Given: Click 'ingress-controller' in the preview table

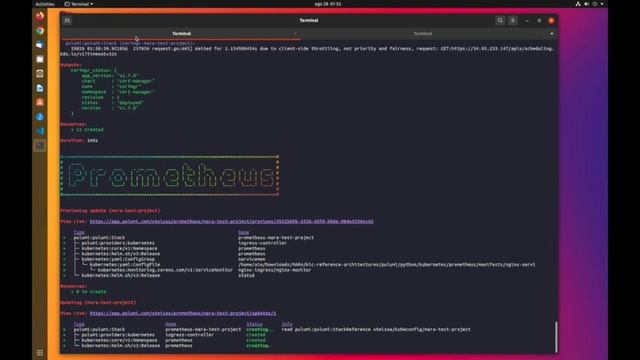Looking at the screenshot, I should [x=262, y=243].
